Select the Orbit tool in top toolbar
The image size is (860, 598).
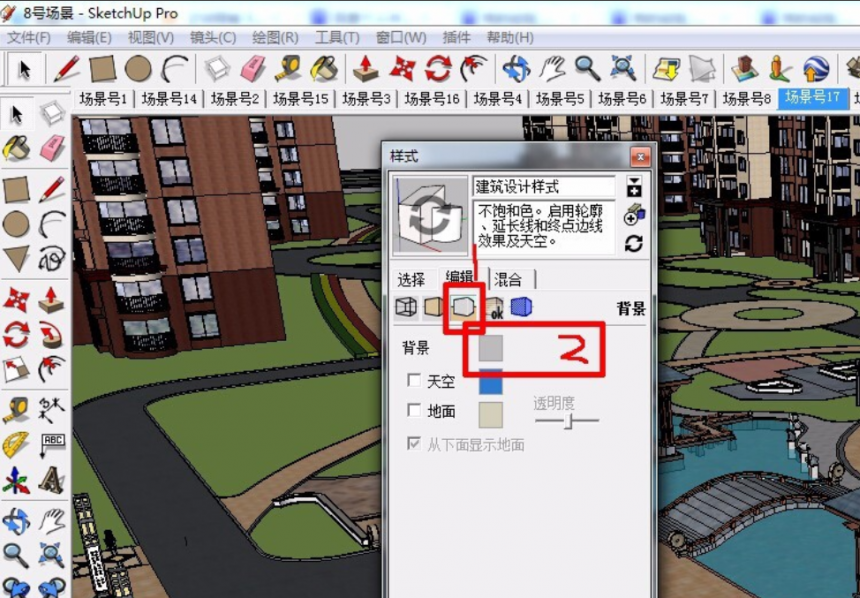(516, 69)
